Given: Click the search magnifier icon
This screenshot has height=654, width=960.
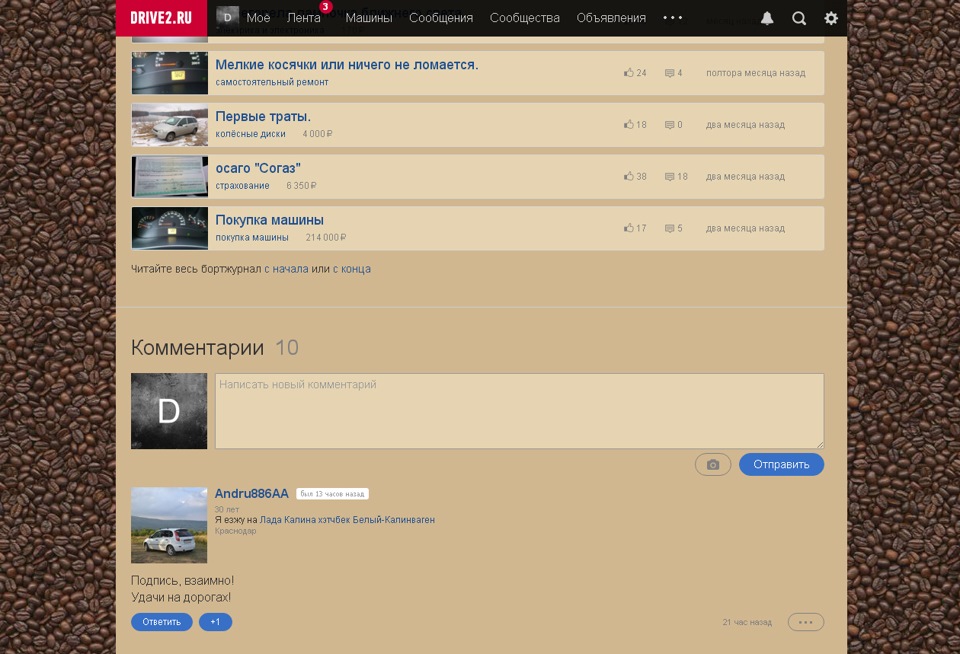Looking at the screenshot, I should [x=798, y=18].
